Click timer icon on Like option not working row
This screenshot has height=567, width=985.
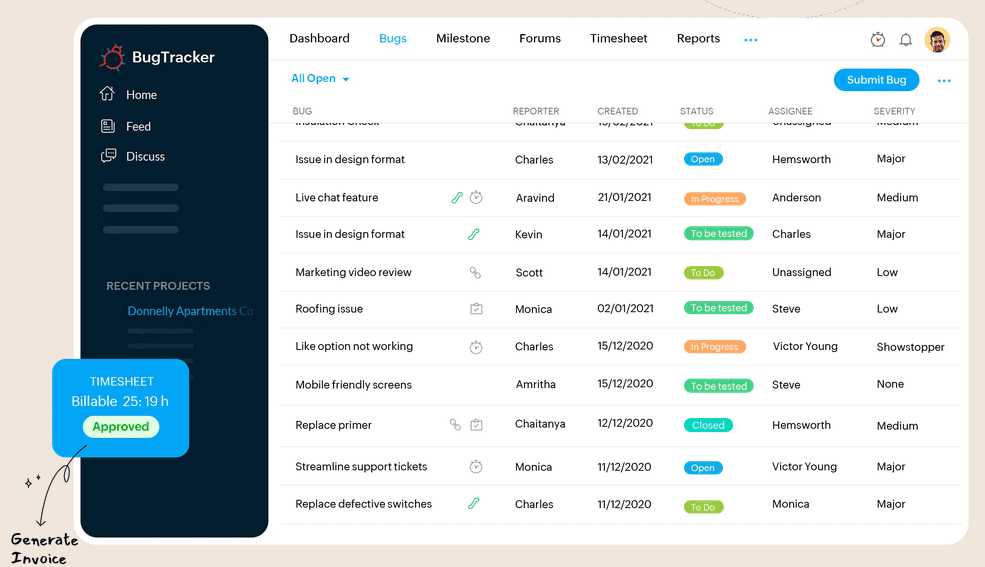pyautogui.click(x=476, y=347)
